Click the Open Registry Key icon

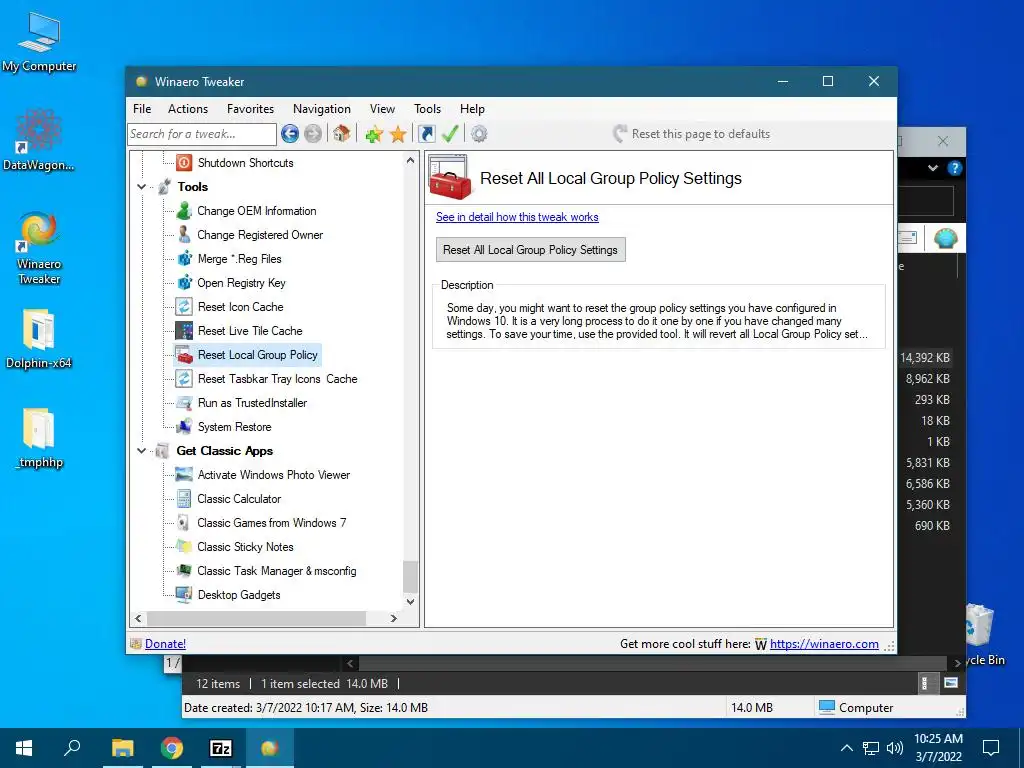(185, 283)
